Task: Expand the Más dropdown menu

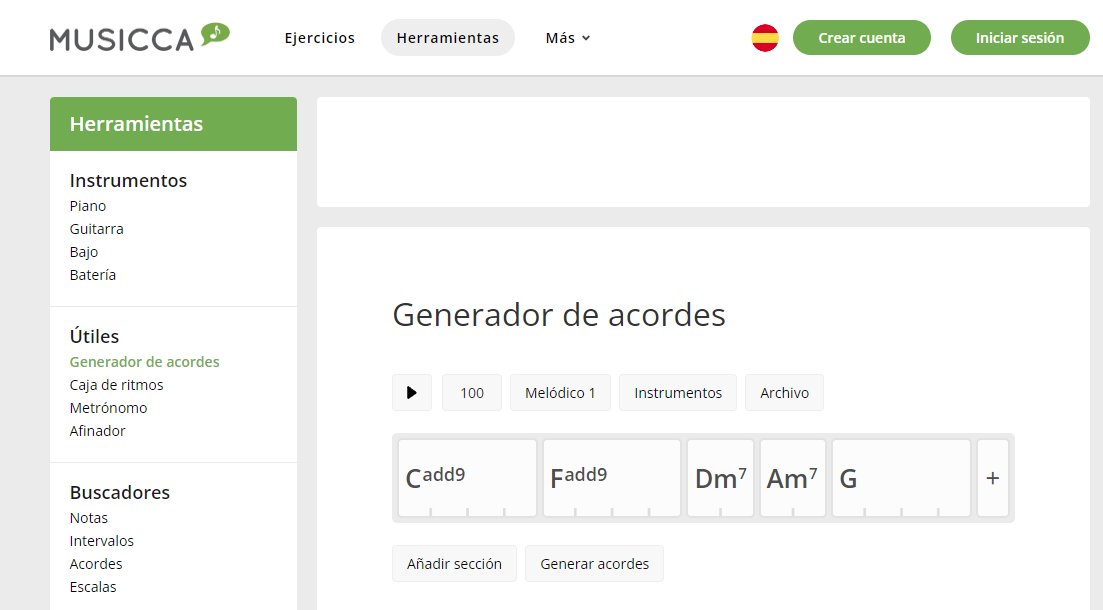Action: coord(567,37)
